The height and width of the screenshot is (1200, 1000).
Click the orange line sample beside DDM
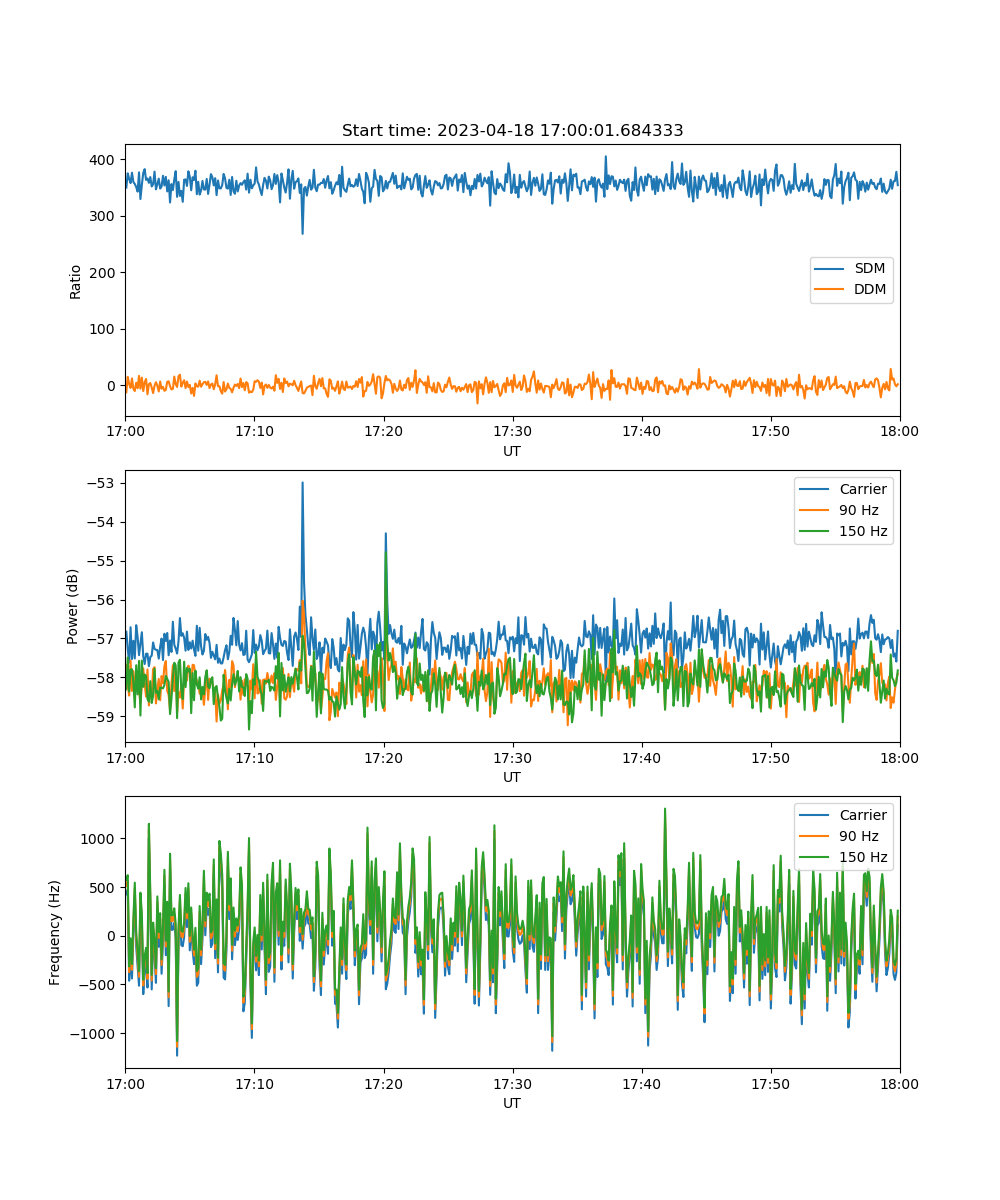coord(831,290)
